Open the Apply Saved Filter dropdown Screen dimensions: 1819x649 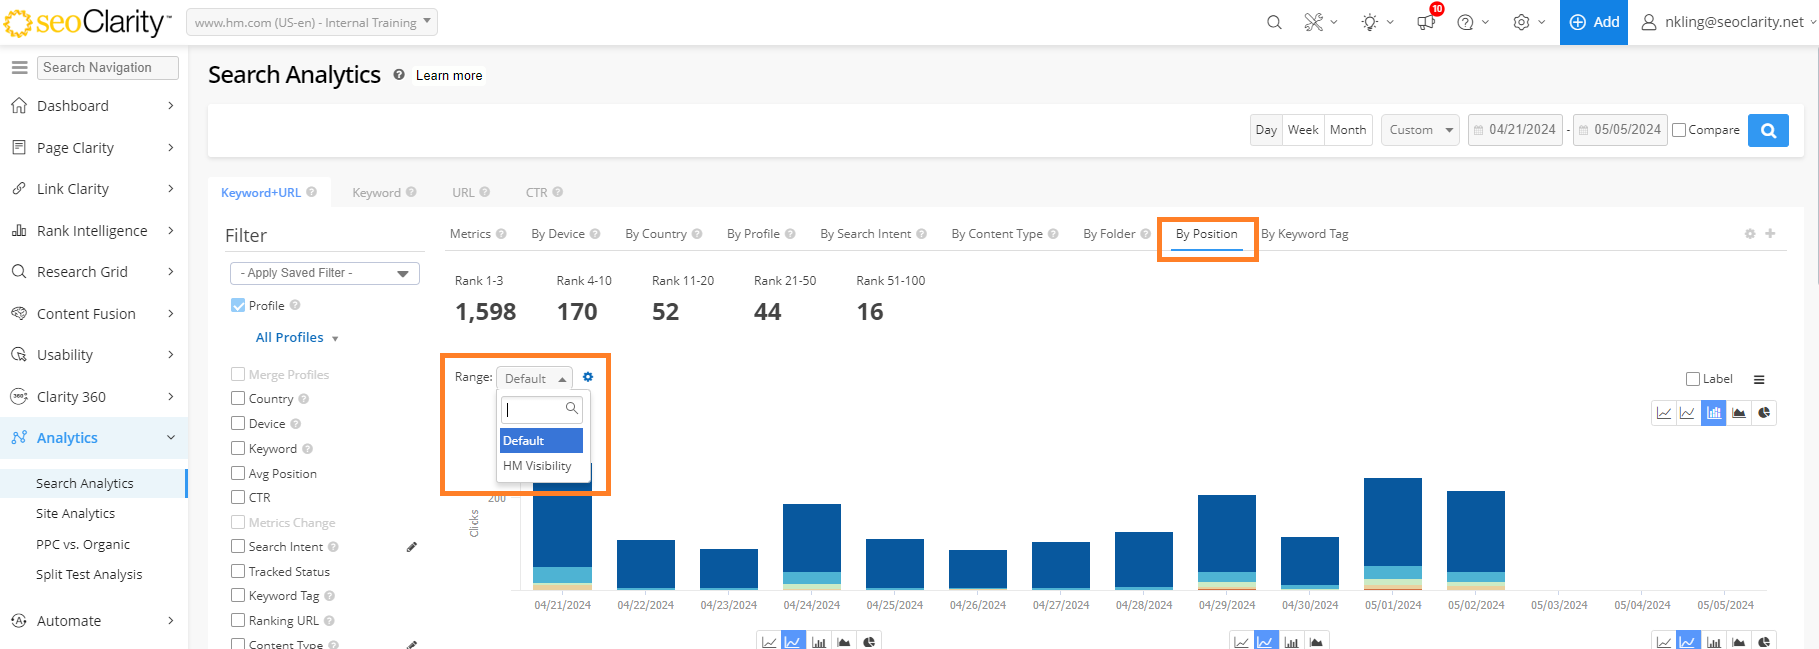[x=325, y=273]
